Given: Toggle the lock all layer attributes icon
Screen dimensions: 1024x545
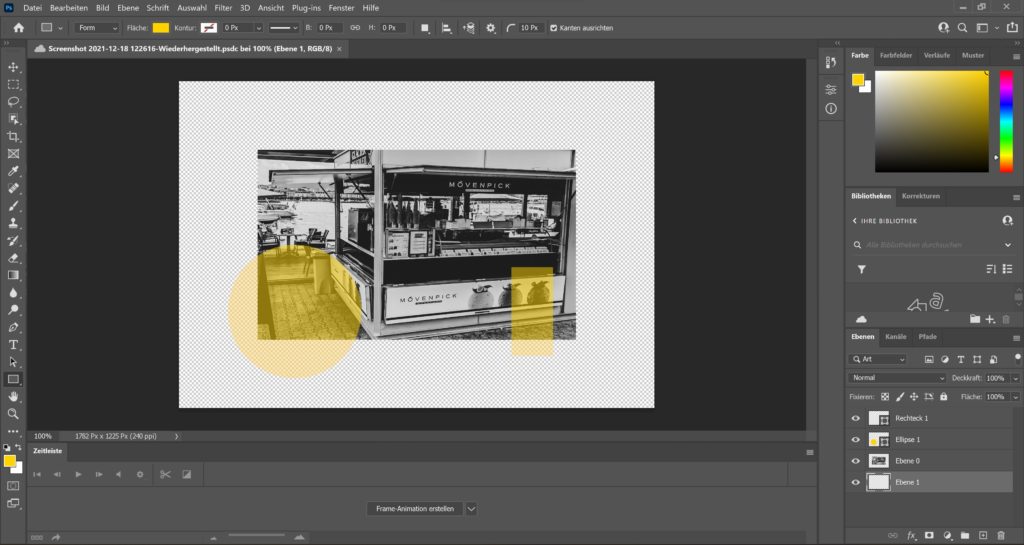Looking at the screenshot, I should (944, 397).
